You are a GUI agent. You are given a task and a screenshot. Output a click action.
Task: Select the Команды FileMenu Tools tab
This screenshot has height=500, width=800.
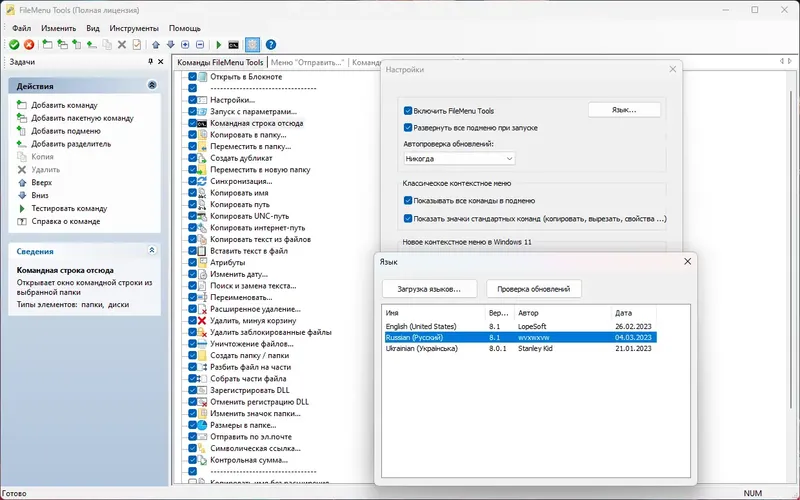click(220, 62)
